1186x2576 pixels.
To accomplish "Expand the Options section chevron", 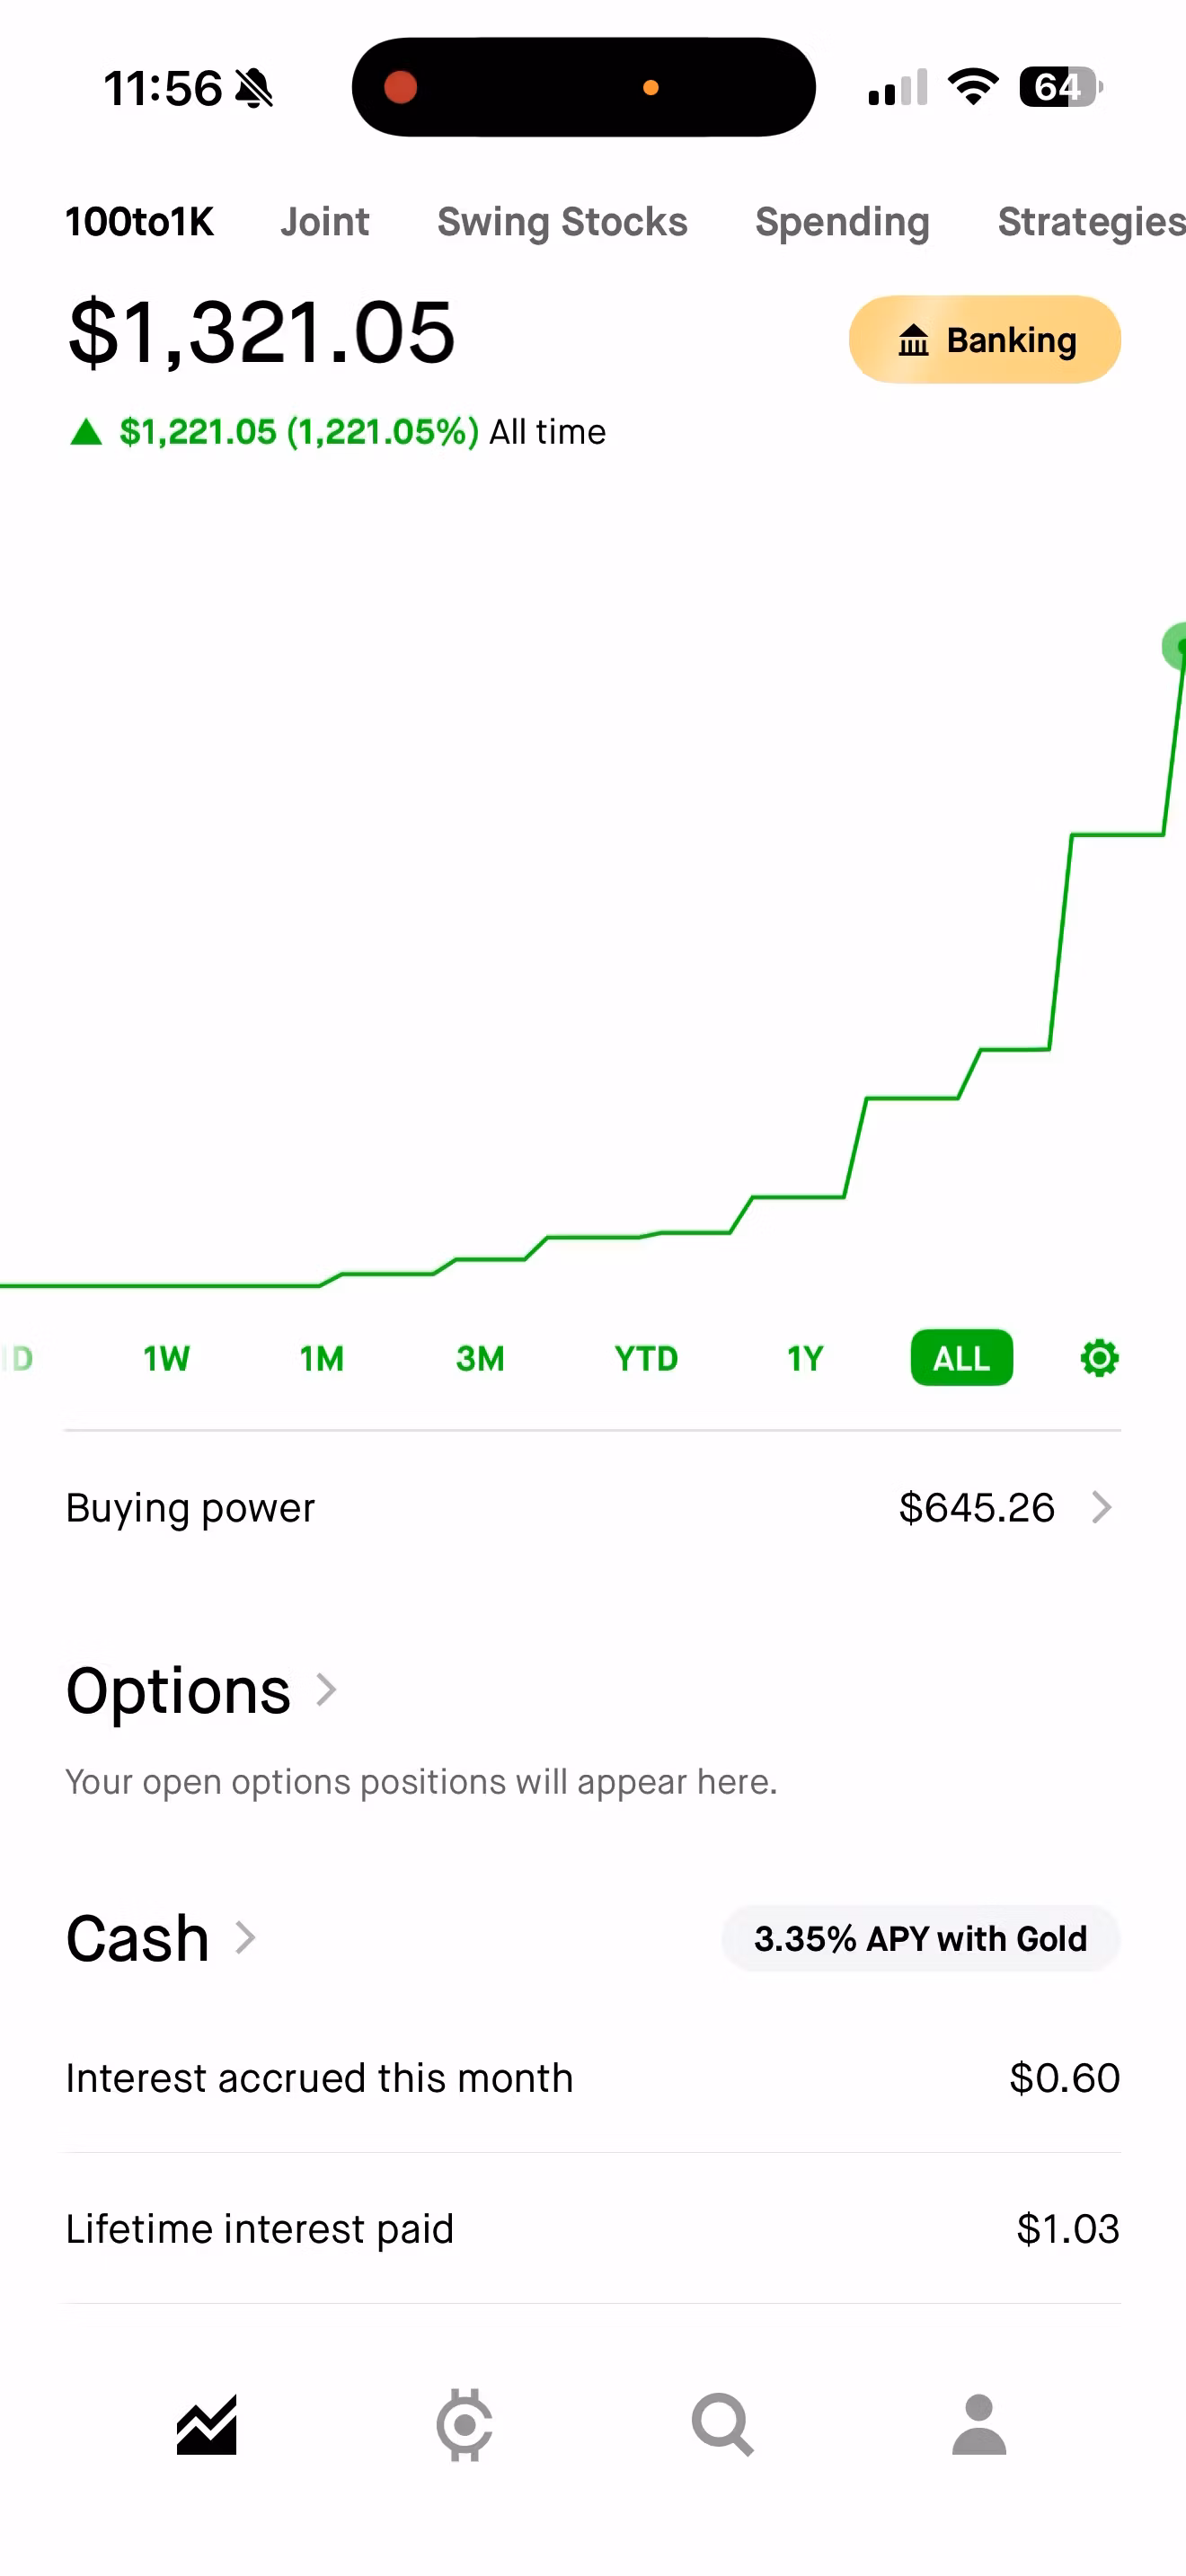I will click(326, 1690).
